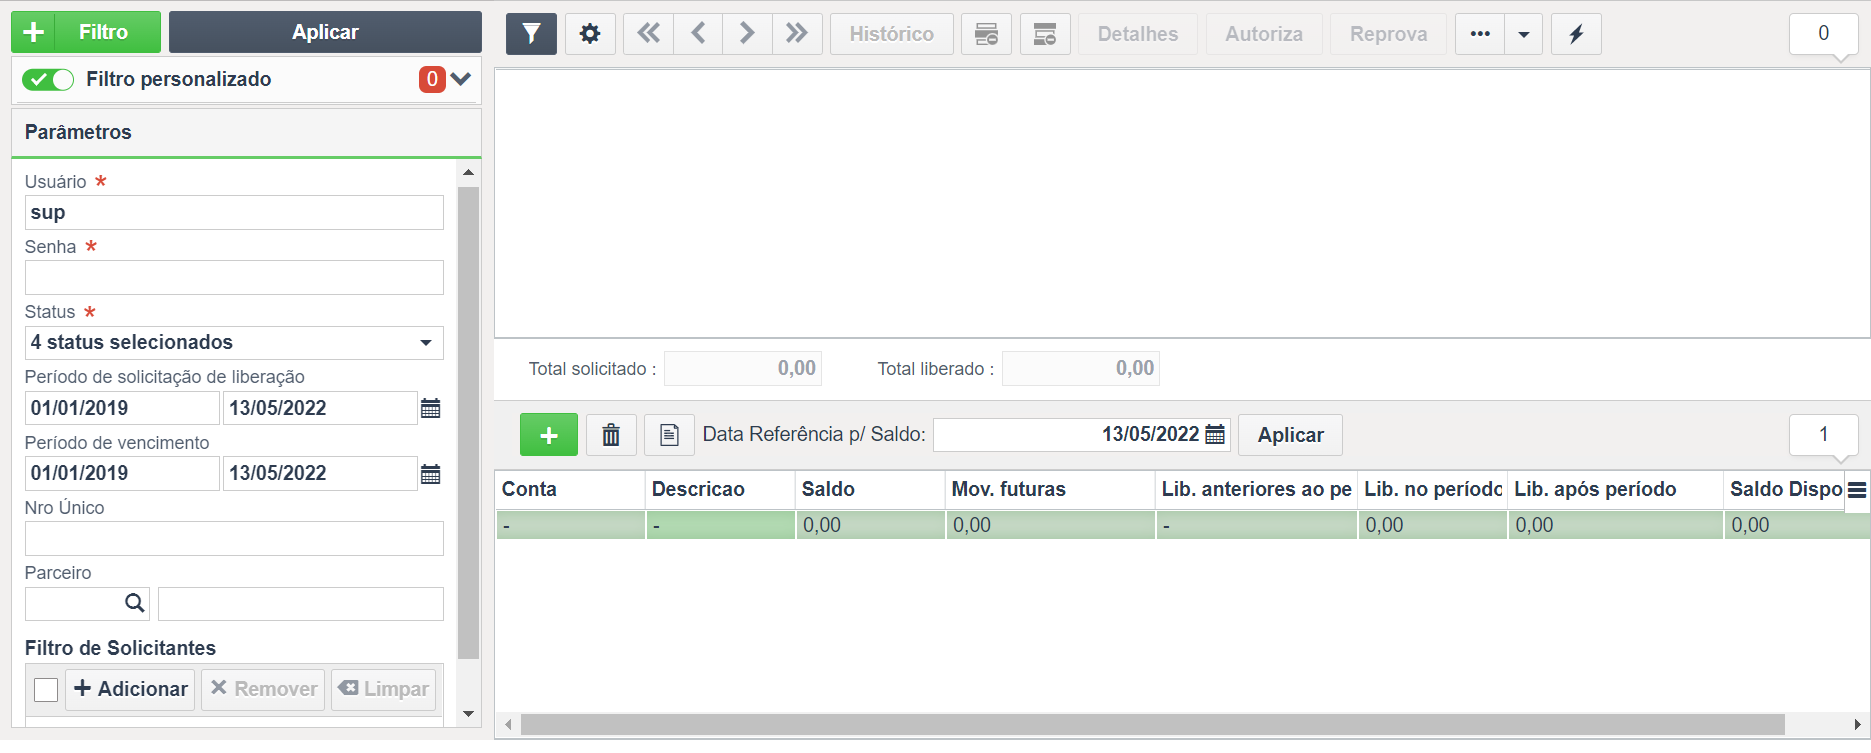Apply the filter with the top-left Aplicar button

pyautogui.click(x=325, y=32)
